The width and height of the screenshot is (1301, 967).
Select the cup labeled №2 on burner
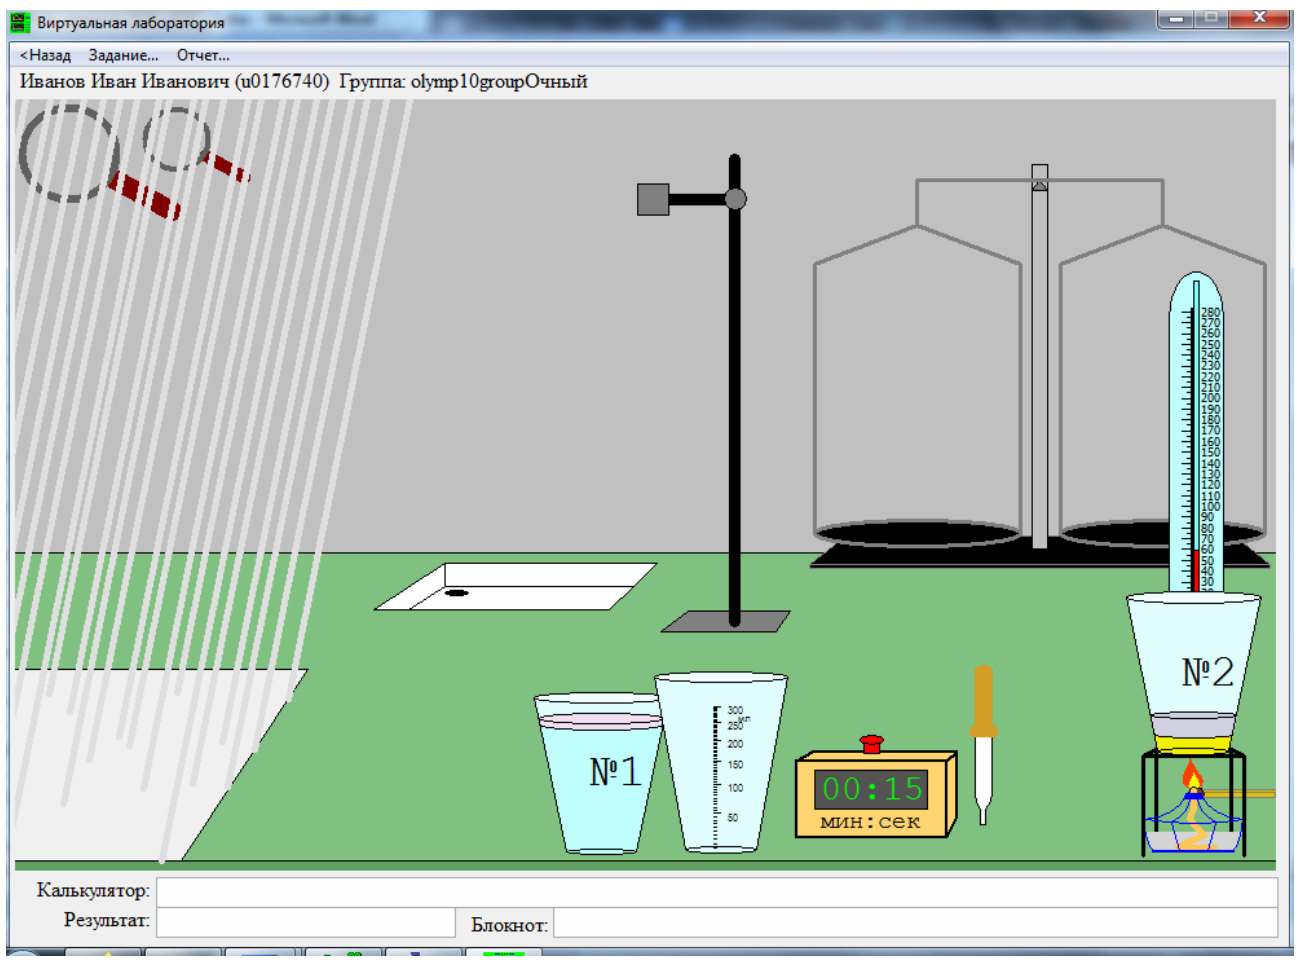1194,672
